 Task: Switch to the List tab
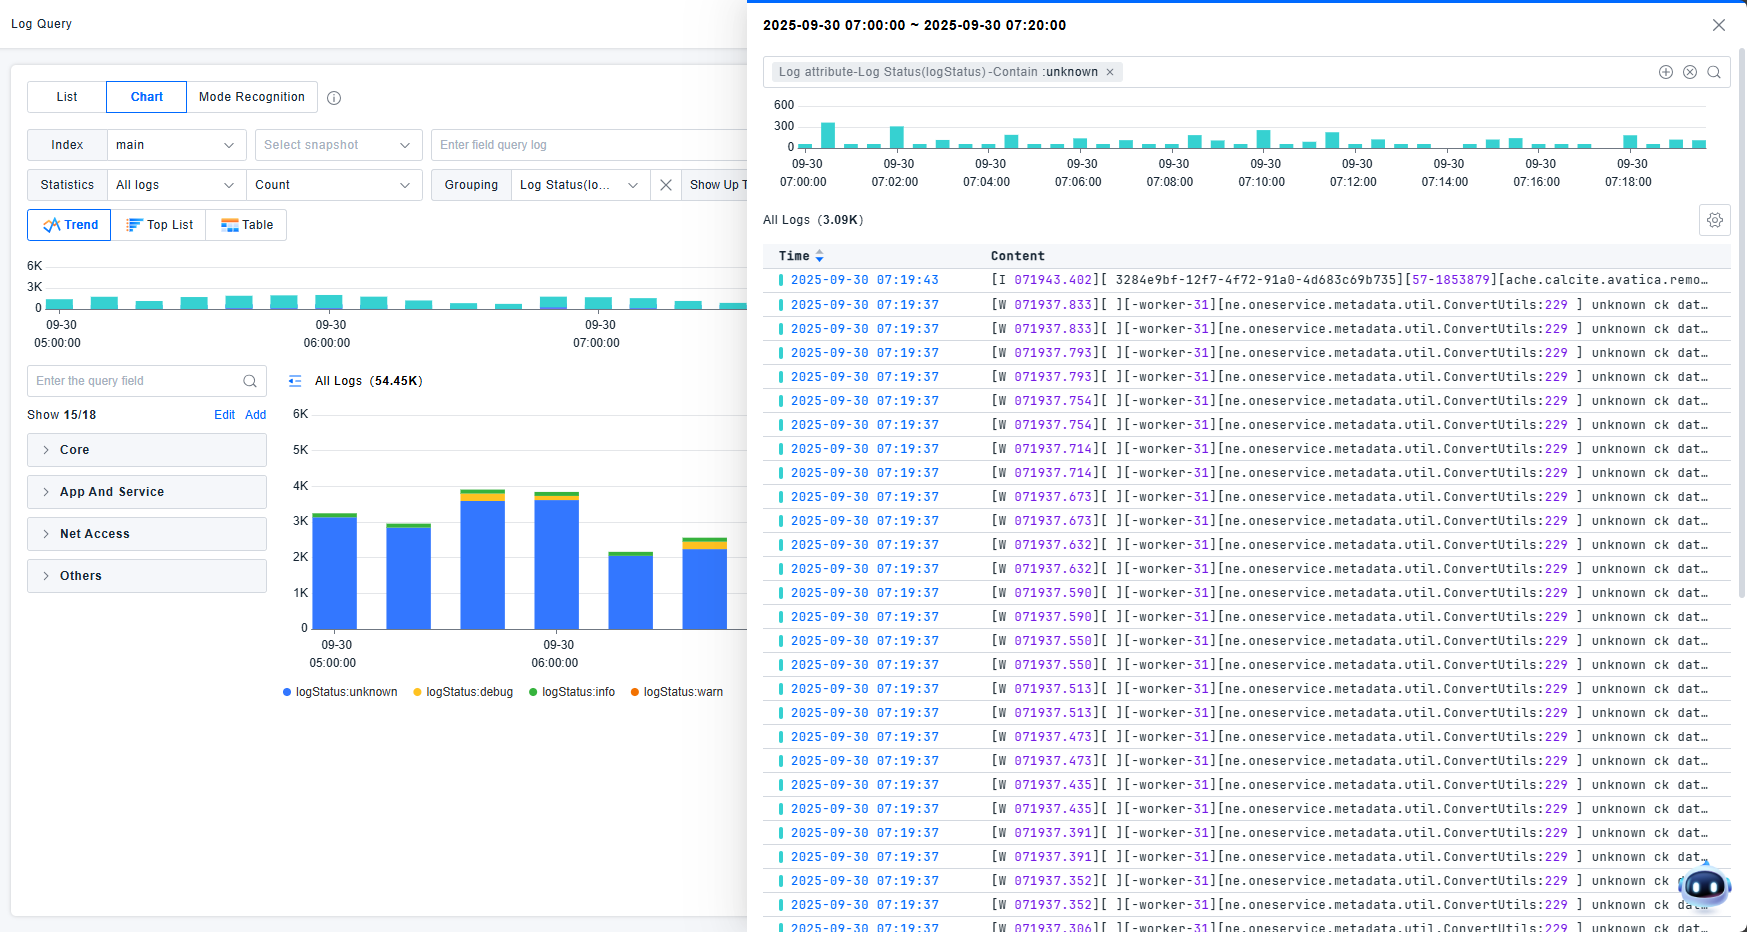coord(67,97)
